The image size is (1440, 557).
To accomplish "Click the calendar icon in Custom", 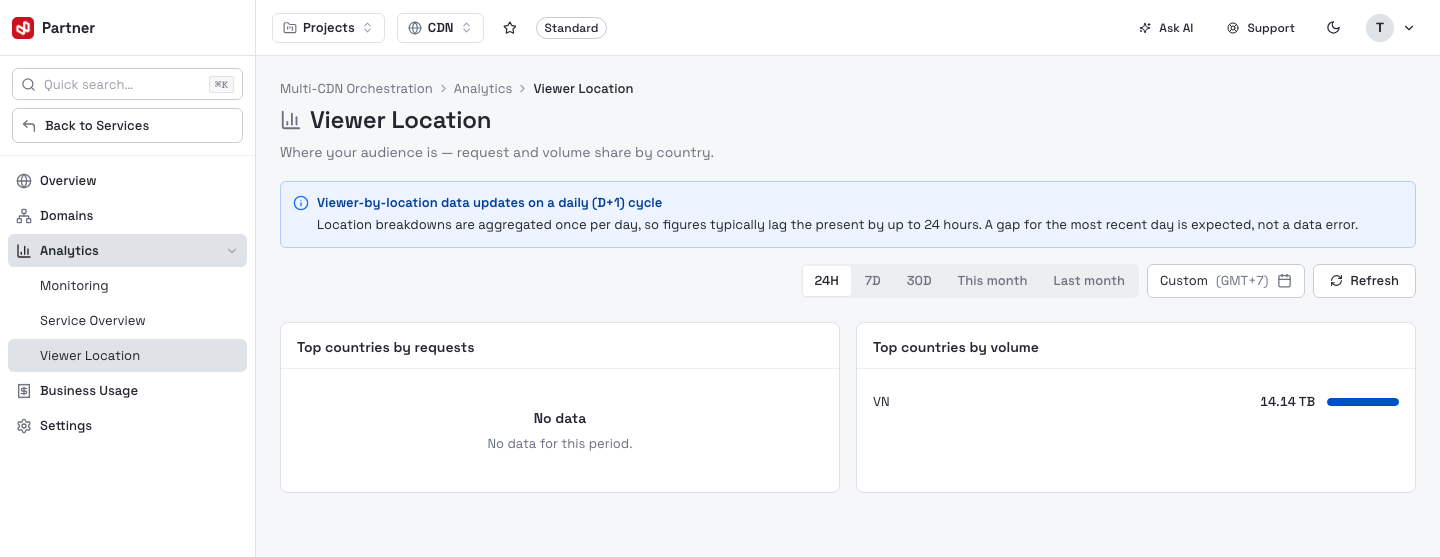I will (x=1285, y=281).
